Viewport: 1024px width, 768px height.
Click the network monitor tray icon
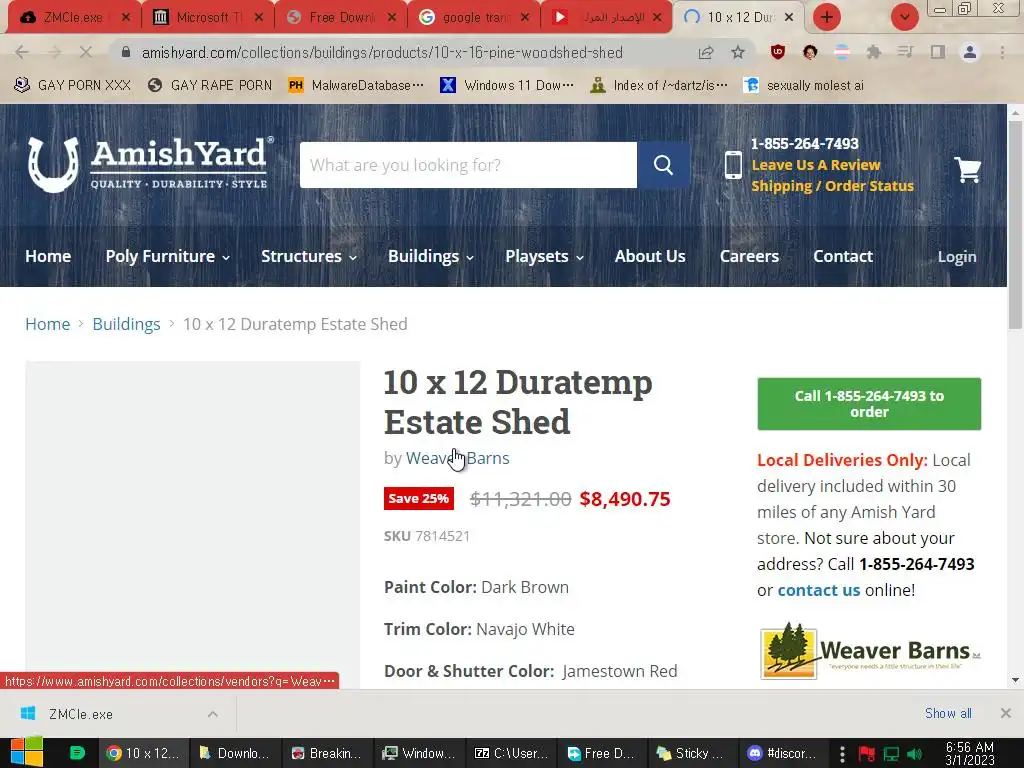click(891, 754)
